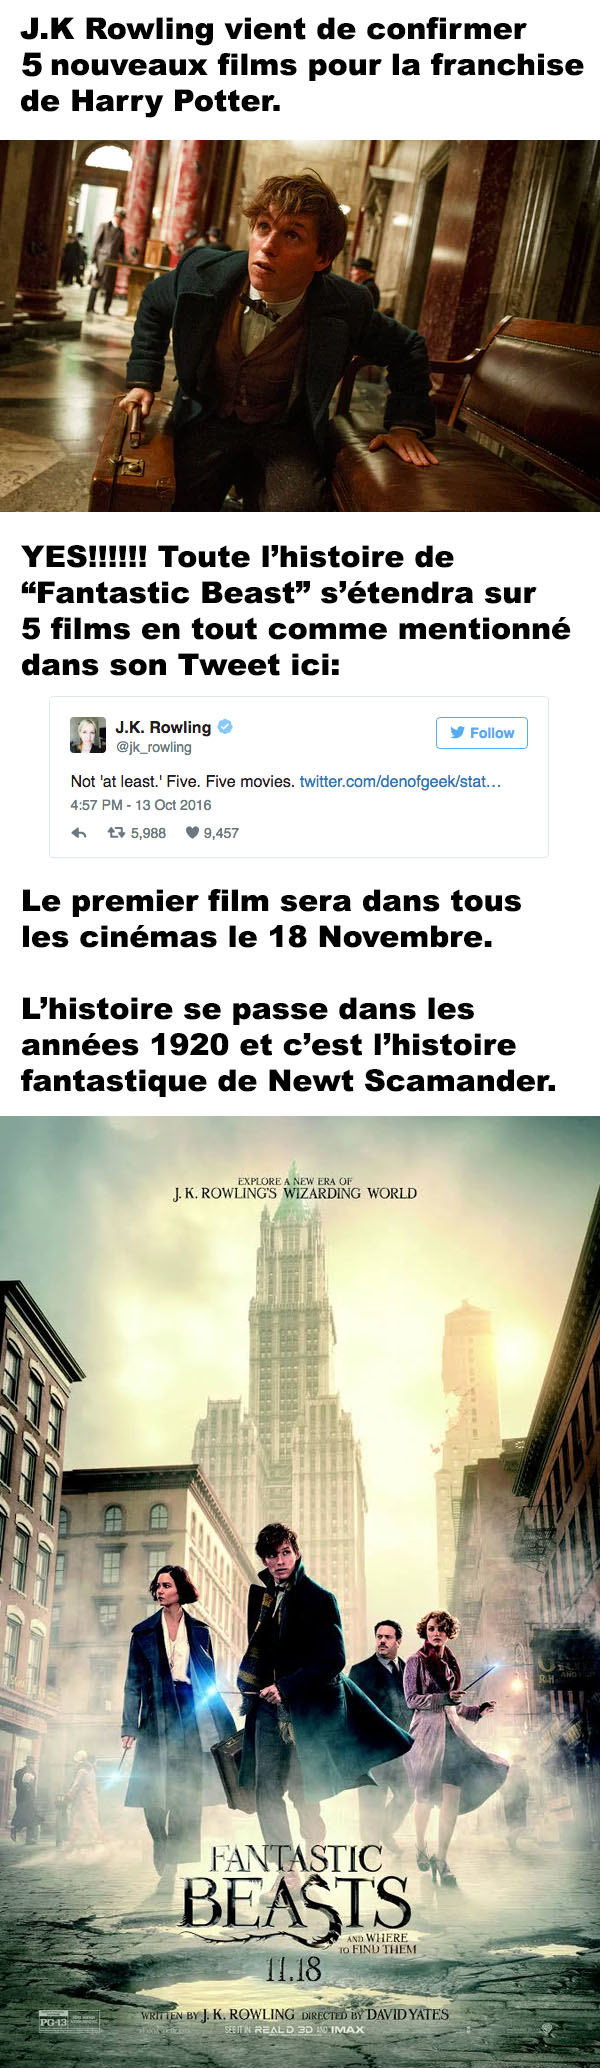Click the reply arrow icon under the tweet
The image size is (600, 2068).
click(79, 833)
